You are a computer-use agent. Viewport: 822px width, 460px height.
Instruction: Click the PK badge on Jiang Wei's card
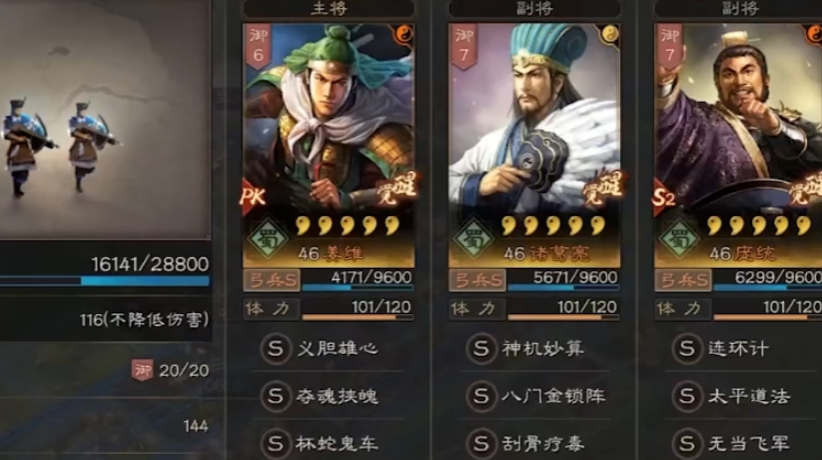pyautogui.click(x=253, y=197)
